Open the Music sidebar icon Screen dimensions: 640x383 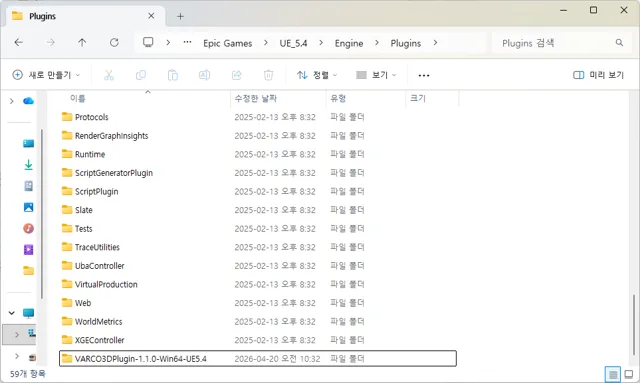pos(29,229)
